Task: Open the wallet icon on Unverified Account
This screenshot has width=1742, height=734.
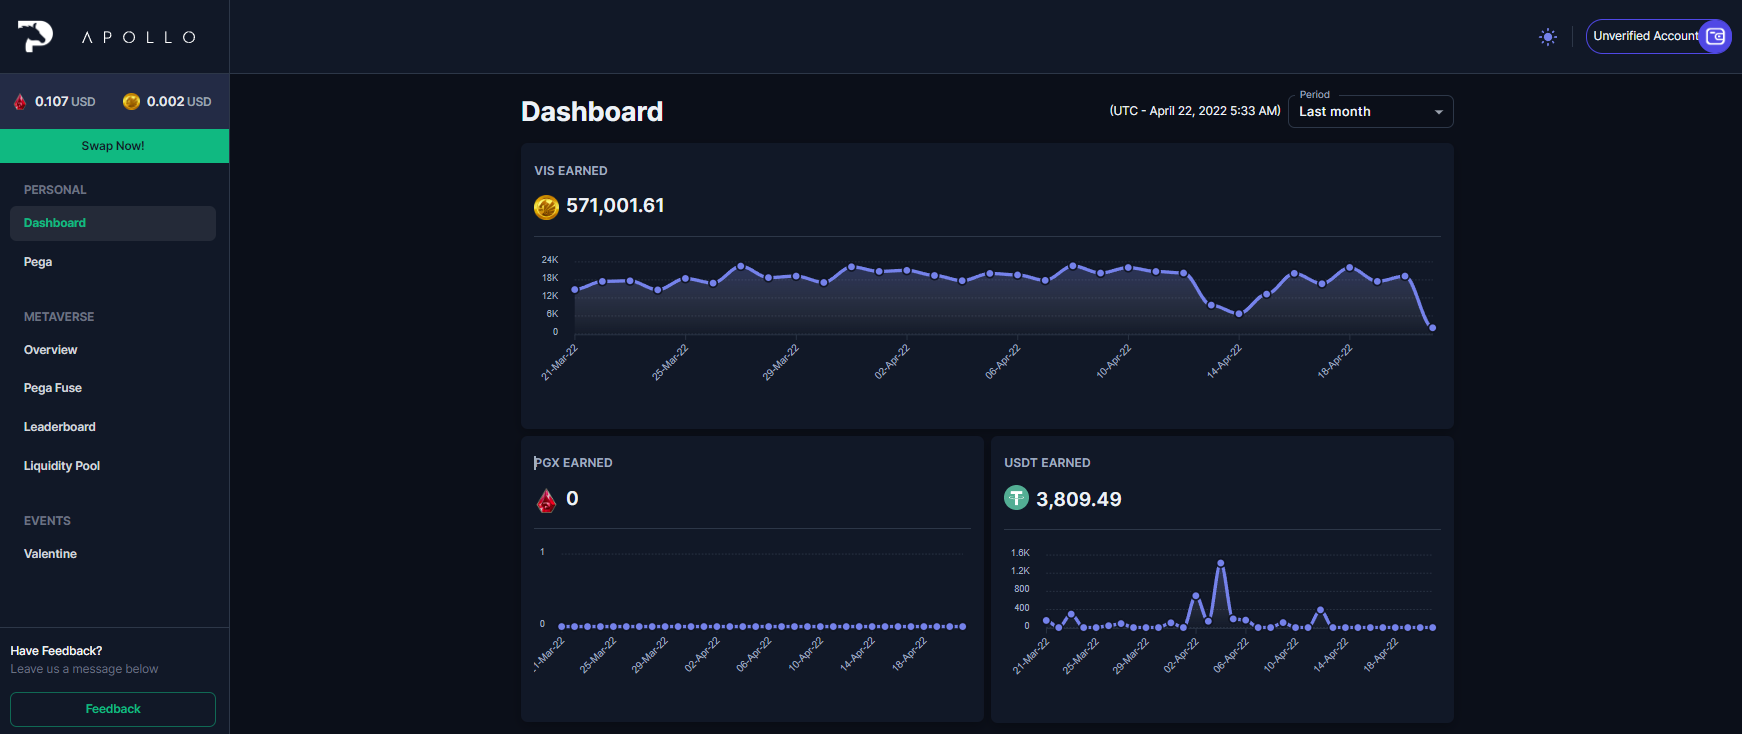Action: (1715, 36)
